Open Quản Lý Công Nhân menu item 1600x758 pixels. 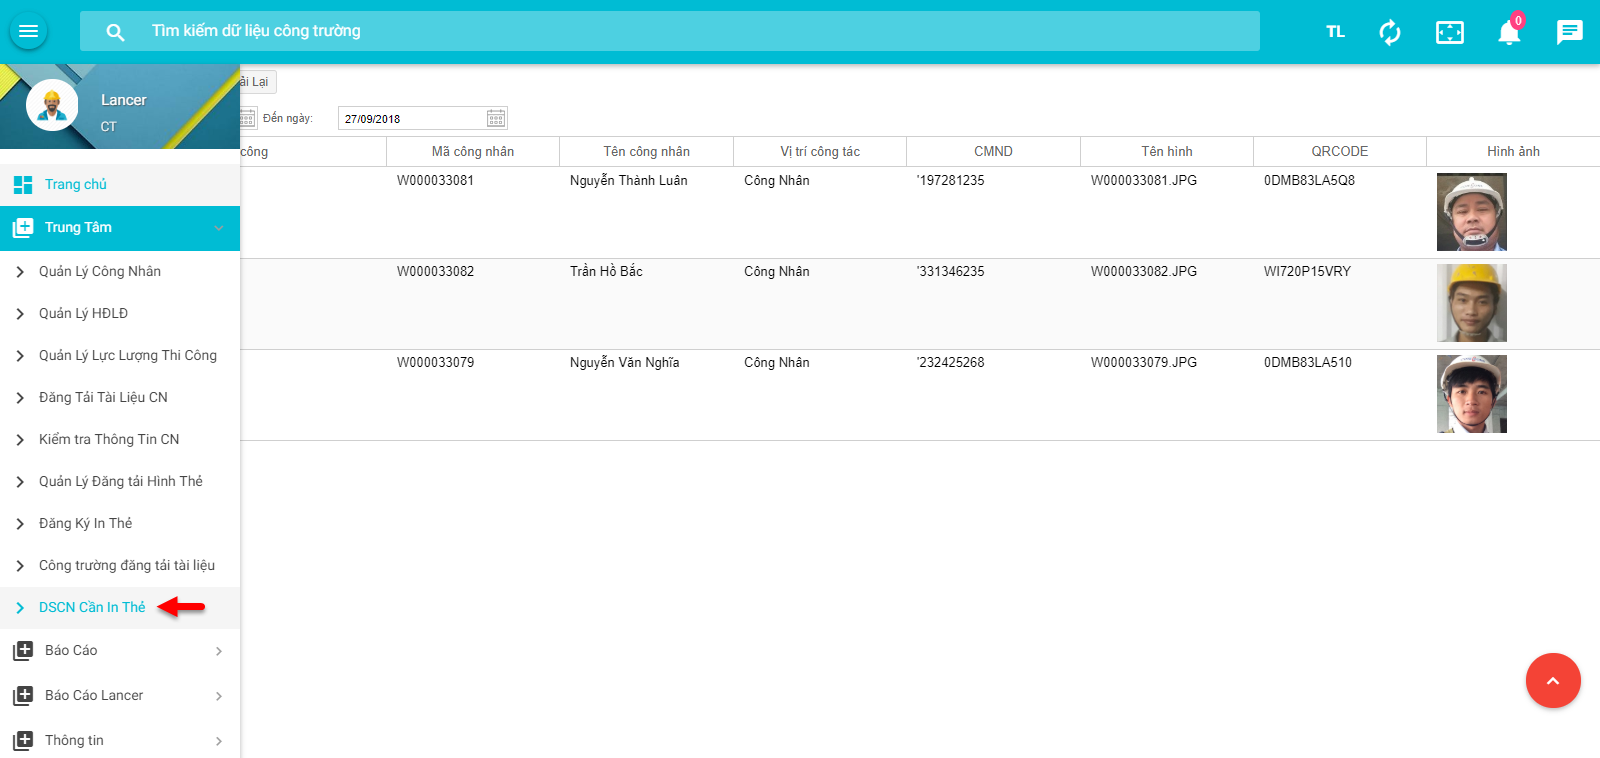tap(100, 272)
